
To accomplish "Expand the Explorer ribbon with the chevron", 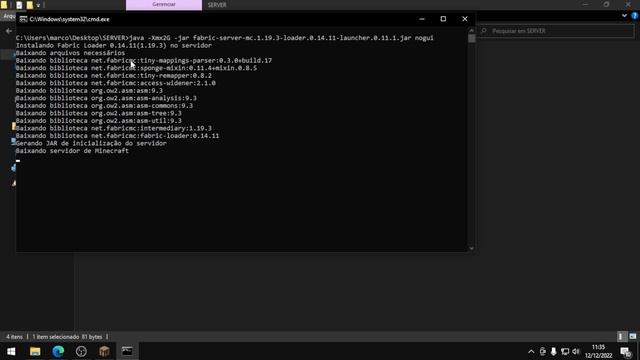I will click(624, 16).
